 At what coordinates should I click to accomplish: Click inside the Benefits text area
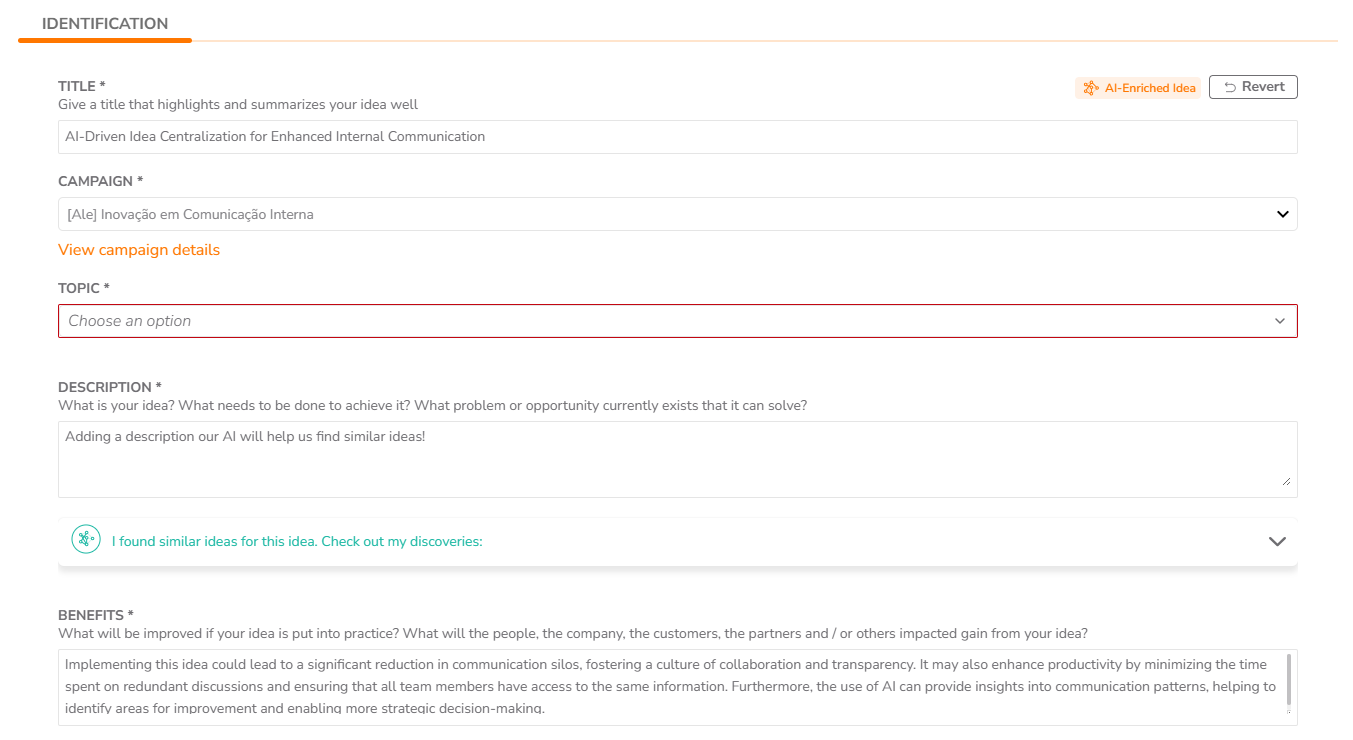670,687
